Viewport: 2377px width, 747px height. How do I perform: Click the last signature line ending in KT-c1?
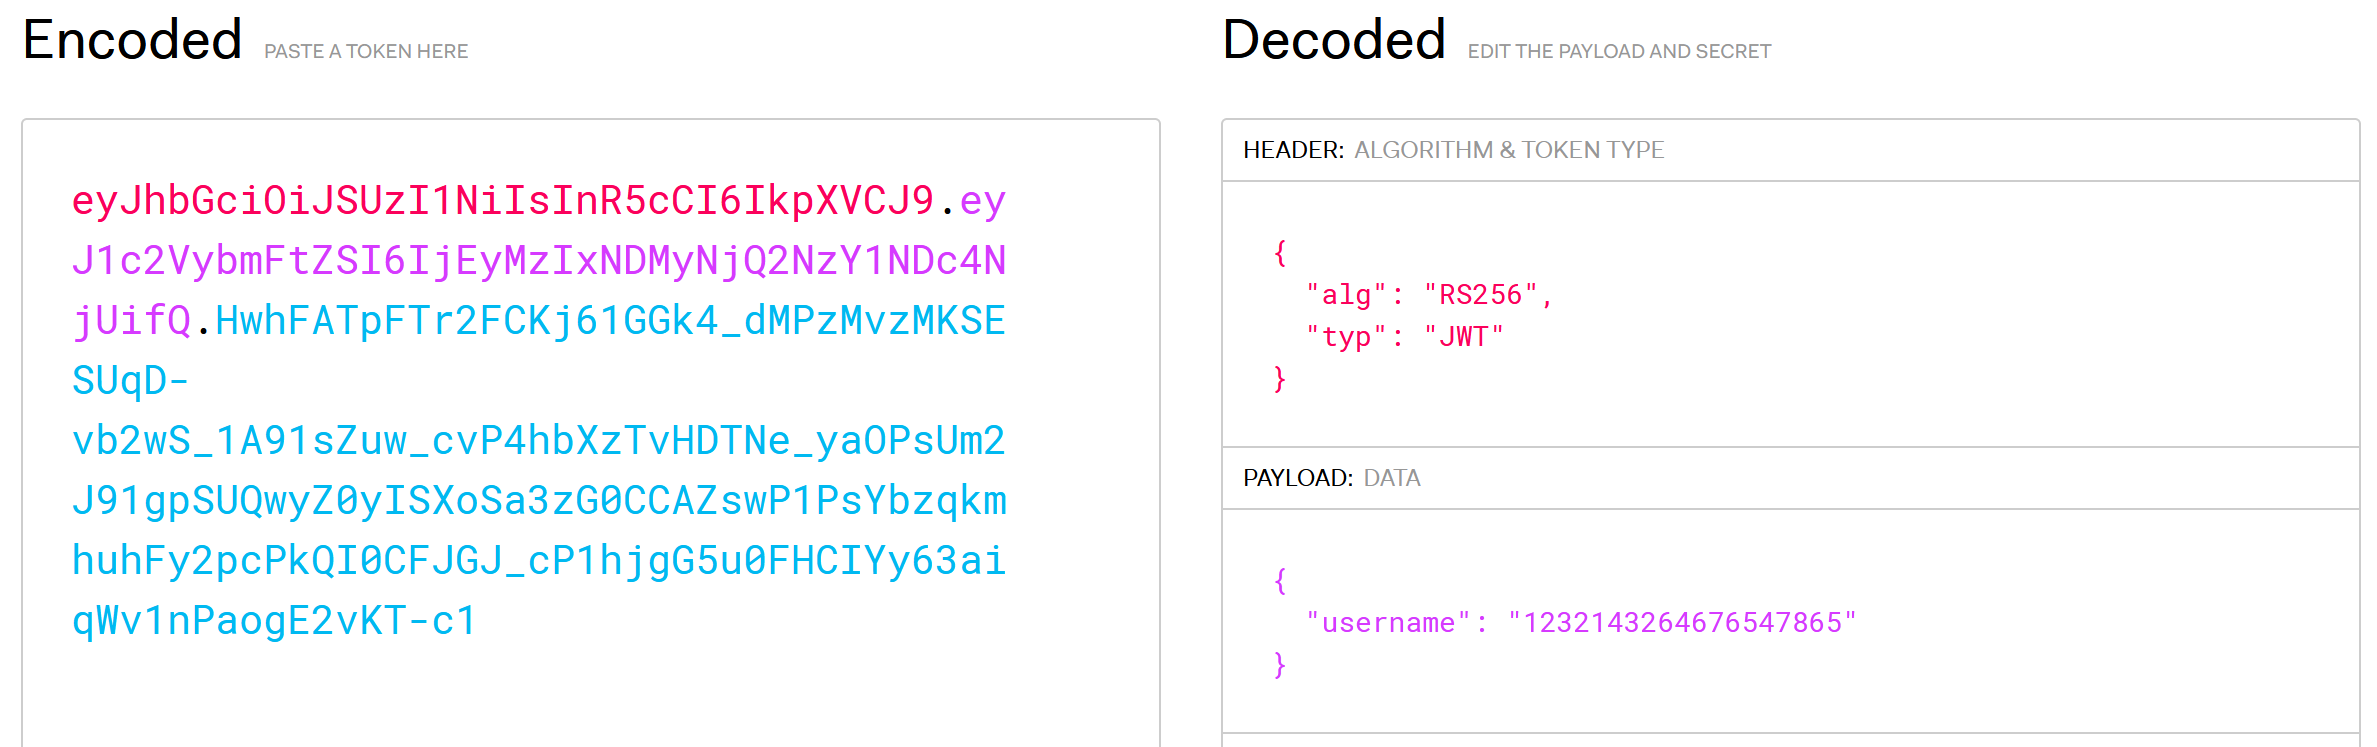tap(274, 621)
